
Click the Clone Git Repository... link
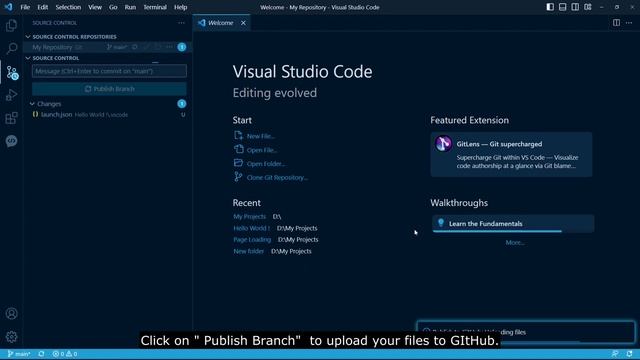[x=277, y=178]
